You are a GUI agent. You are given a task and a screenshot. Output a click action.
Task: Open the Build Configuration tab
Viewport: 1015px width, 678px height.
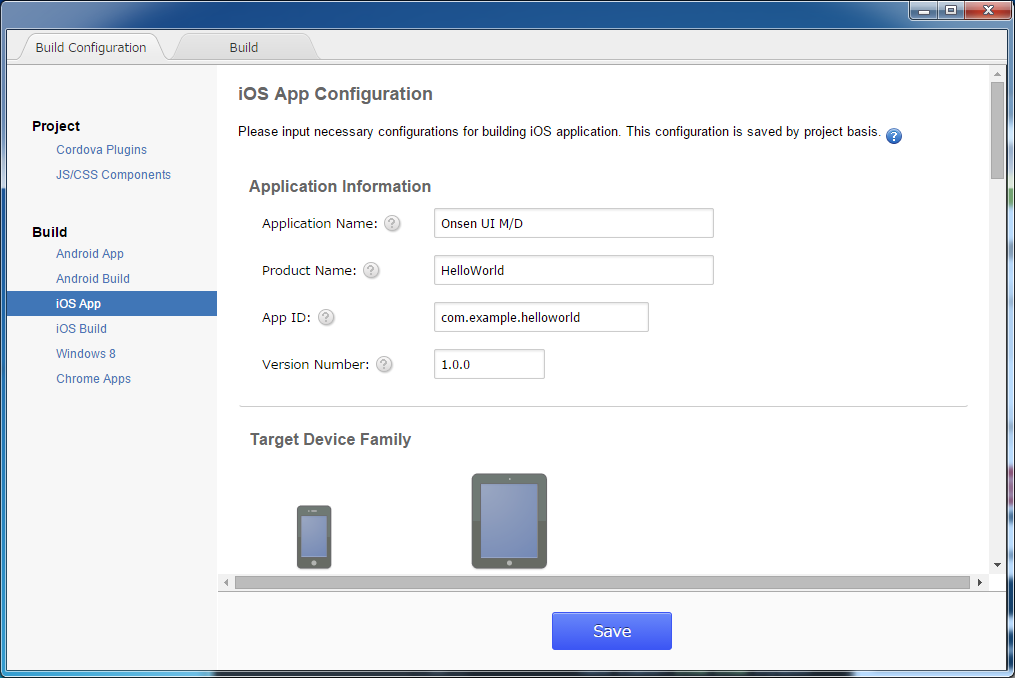90,47
